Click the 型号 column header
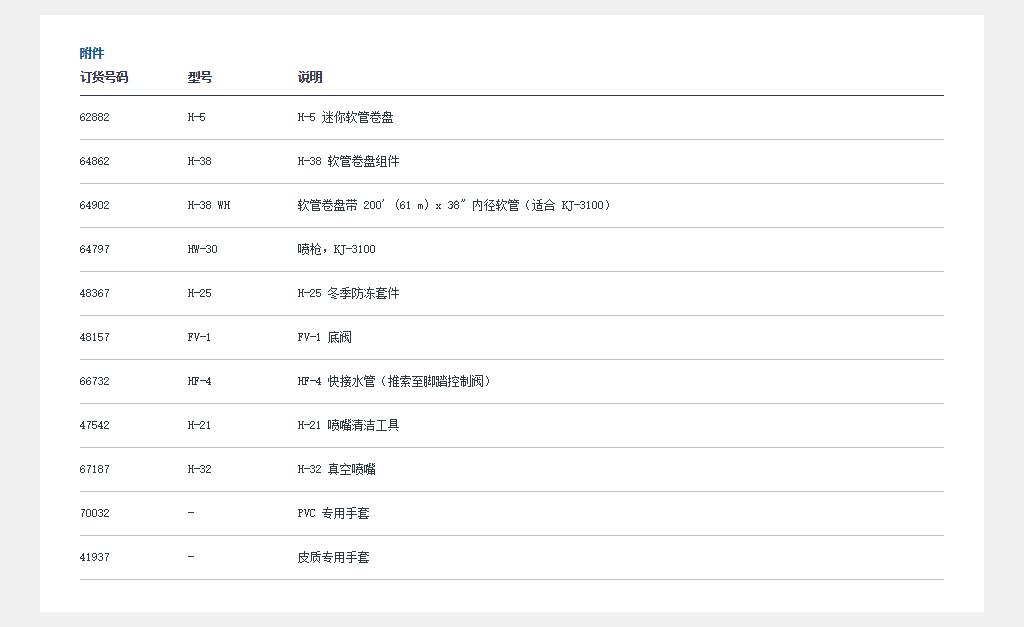 [200, 77]
